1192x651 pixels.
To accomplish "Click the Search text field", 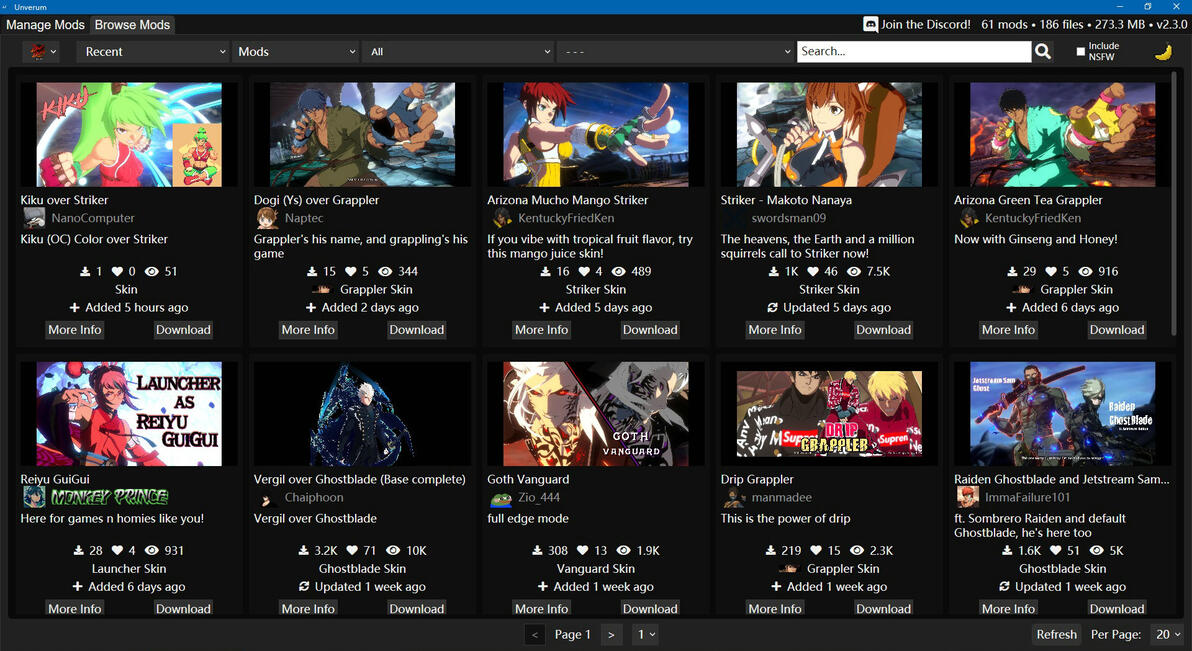I will (x=914, y=52).
